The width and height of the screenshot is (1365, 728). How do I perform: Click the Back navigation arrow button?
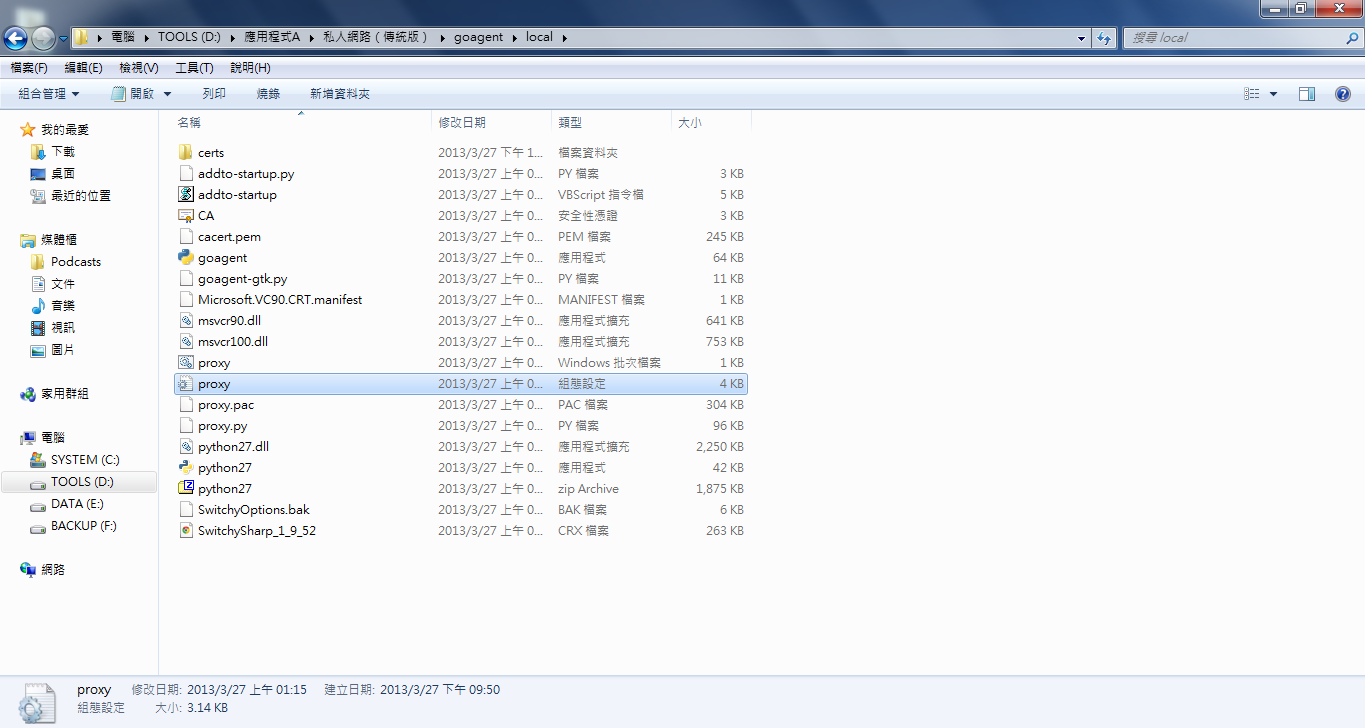click(15, 38)
